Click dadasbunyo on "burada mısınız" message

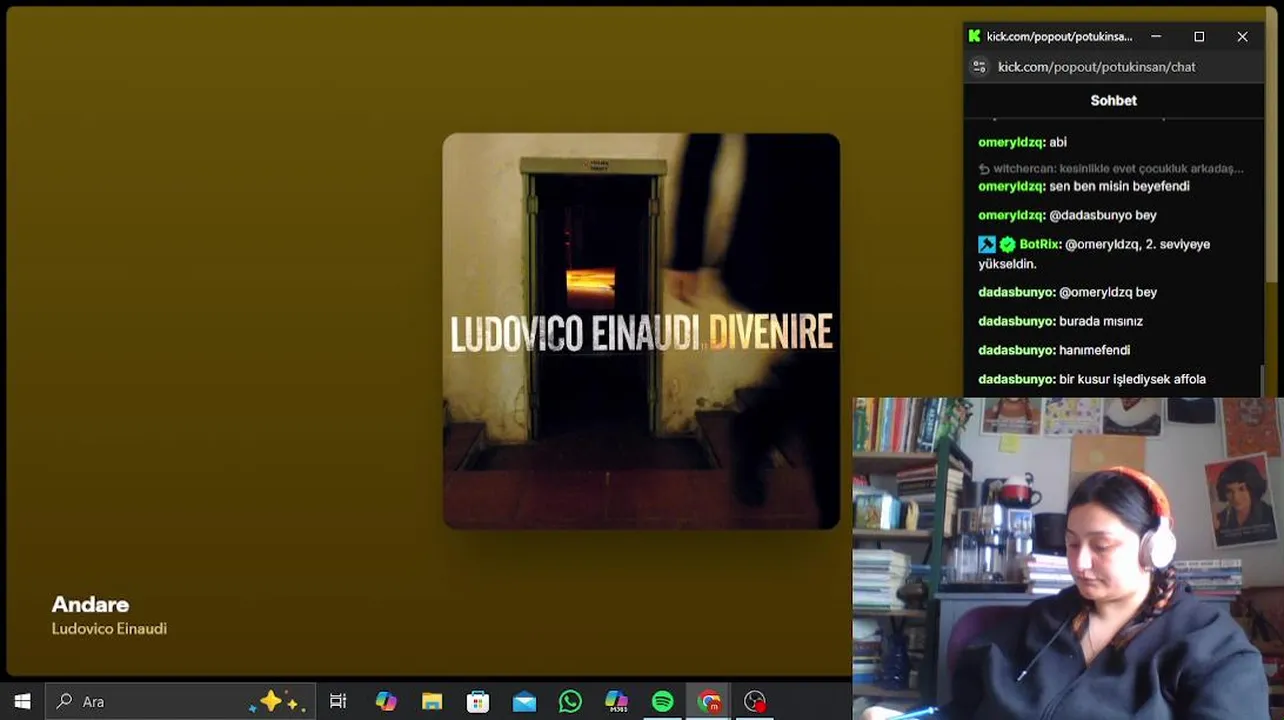[x=1016, y=321]
